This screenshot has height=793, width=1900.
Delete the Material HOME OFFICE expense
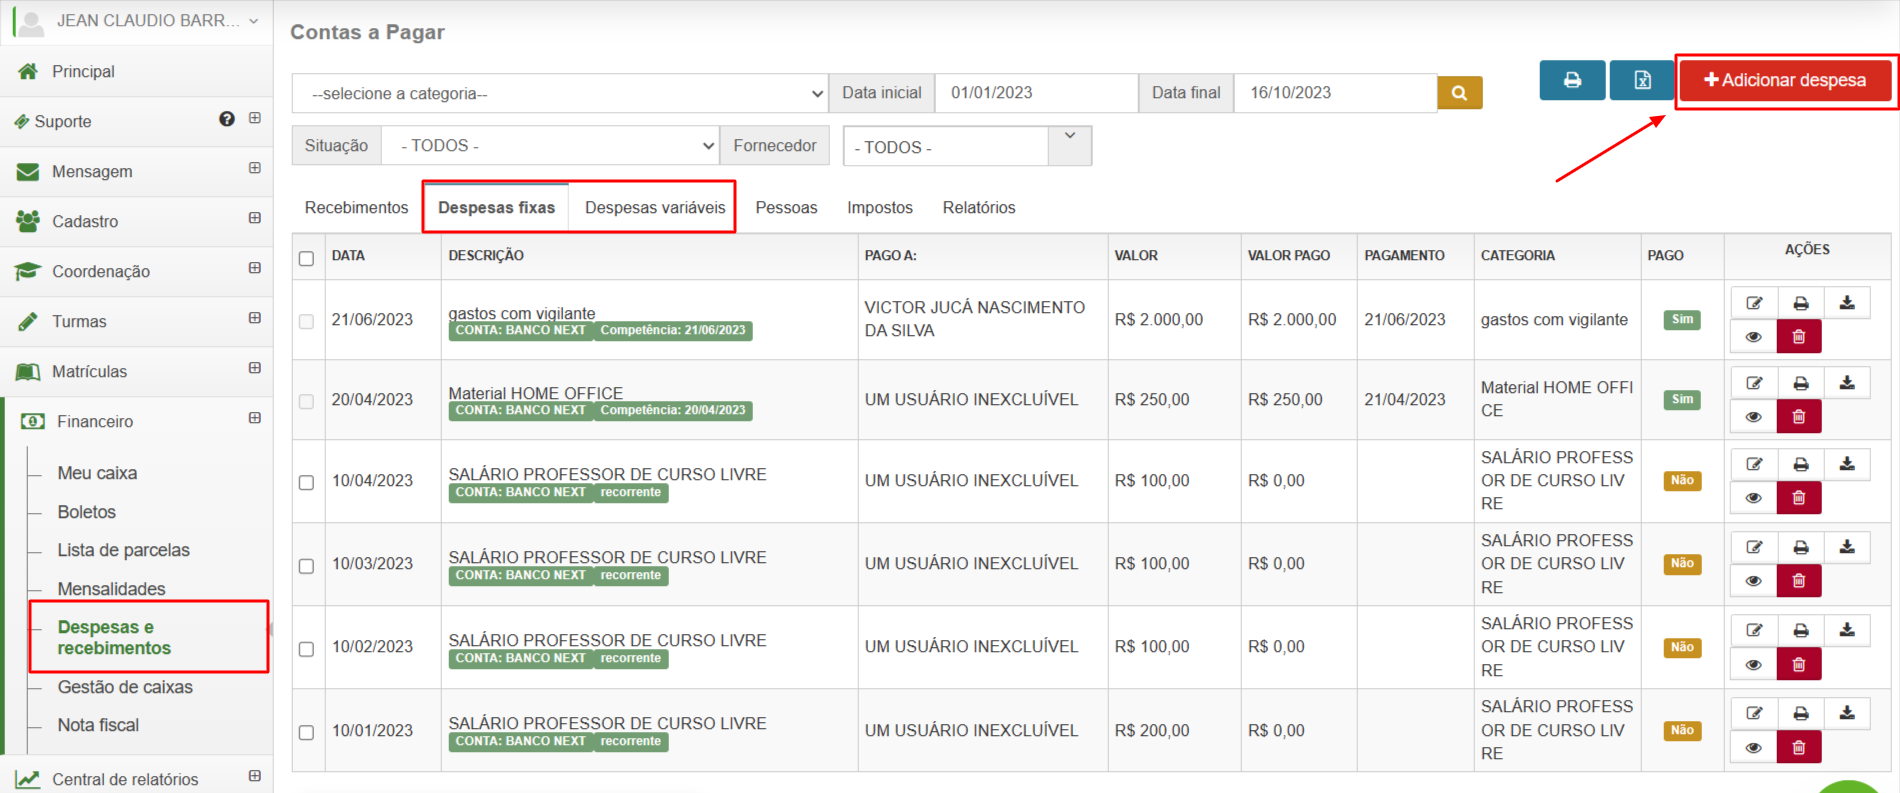(1799, 417)
